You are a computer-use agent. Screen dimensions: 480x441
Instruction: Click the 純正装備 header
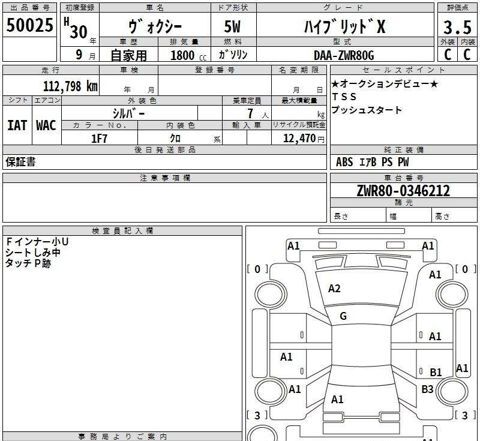404,150
